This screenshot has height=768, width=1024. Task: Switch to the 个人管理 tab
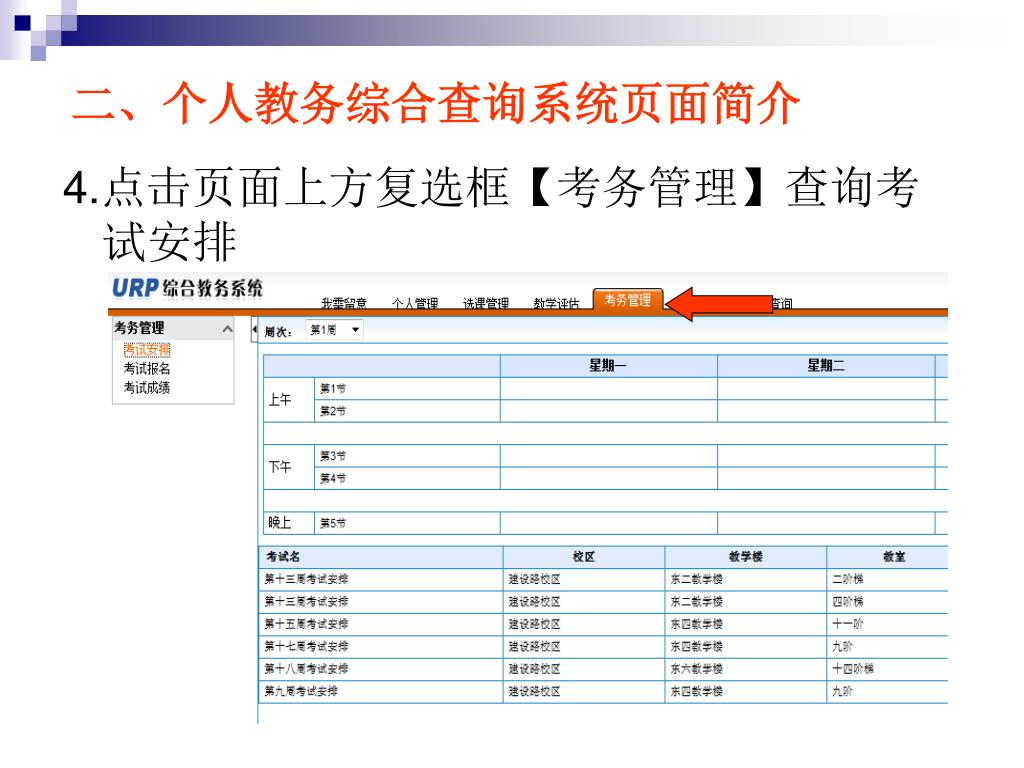click(x=415, y=303)
